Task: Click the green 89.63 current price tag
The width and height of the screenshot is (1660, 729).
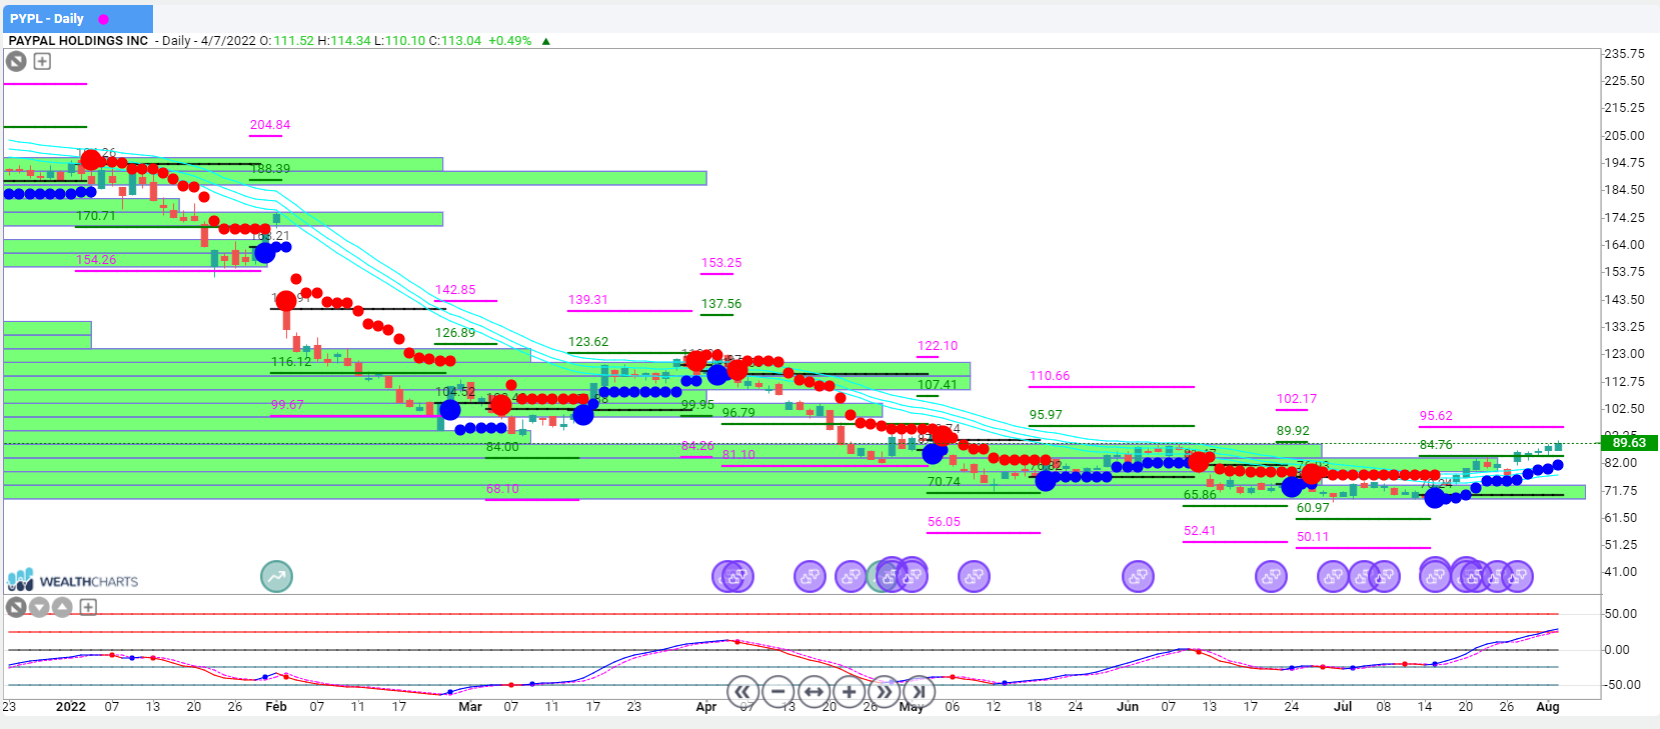Action: 1629,442
